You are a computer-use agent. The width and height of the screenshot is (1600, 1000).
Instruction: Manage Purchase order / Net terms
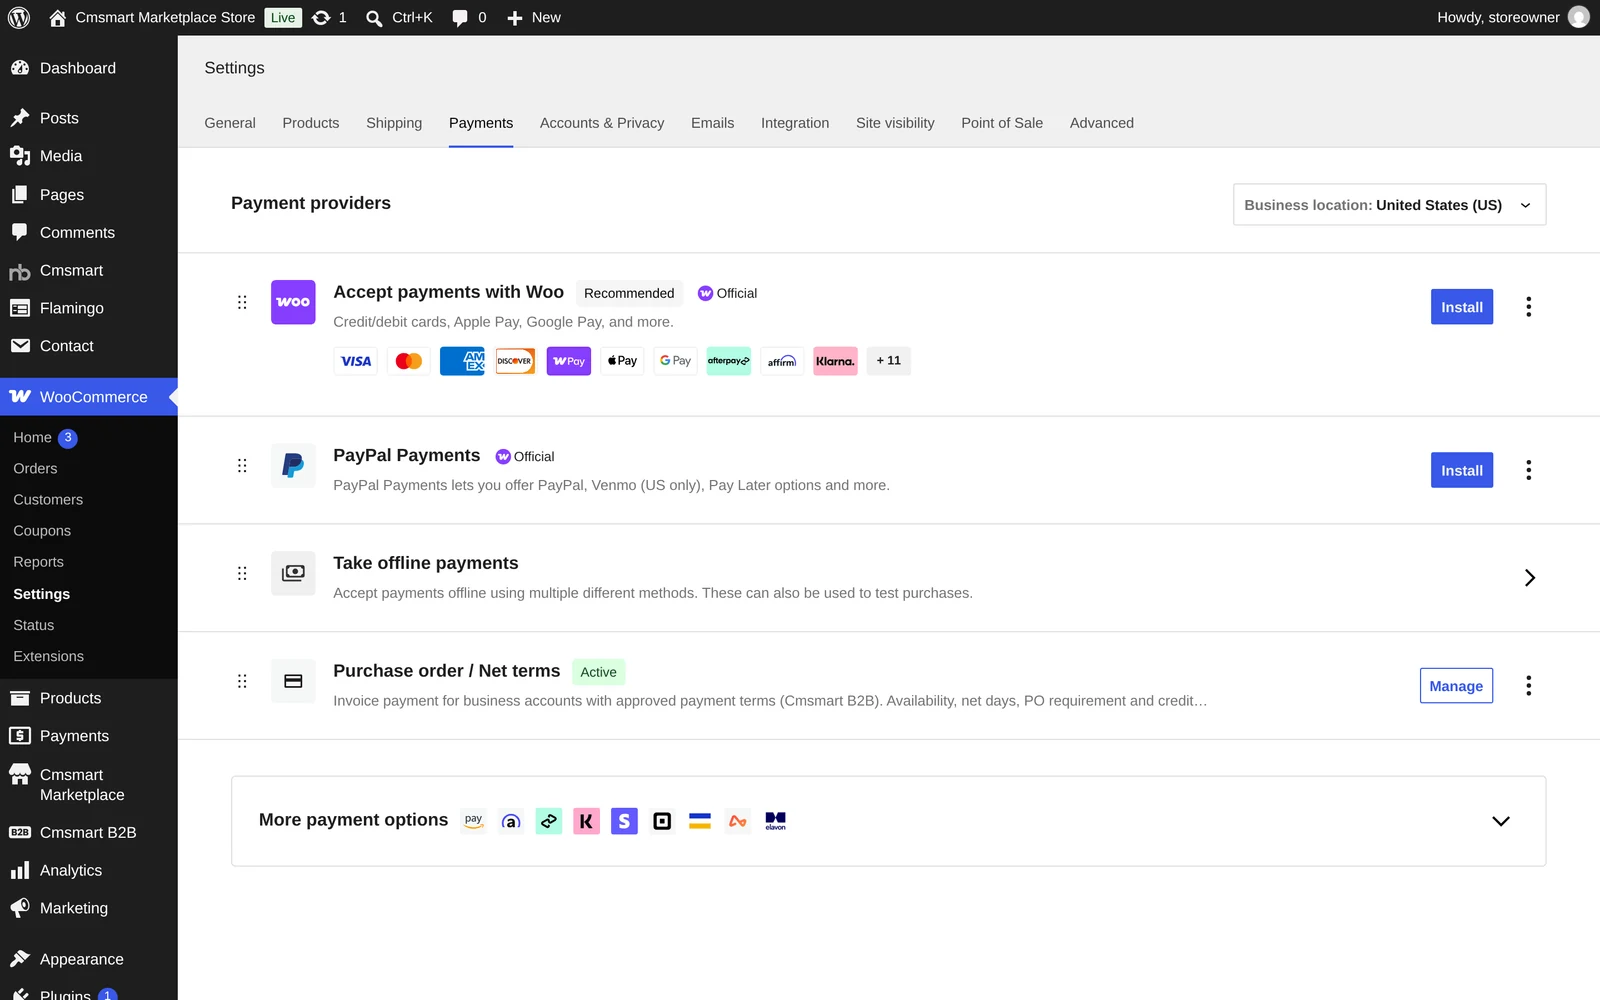click(1456, 686)
